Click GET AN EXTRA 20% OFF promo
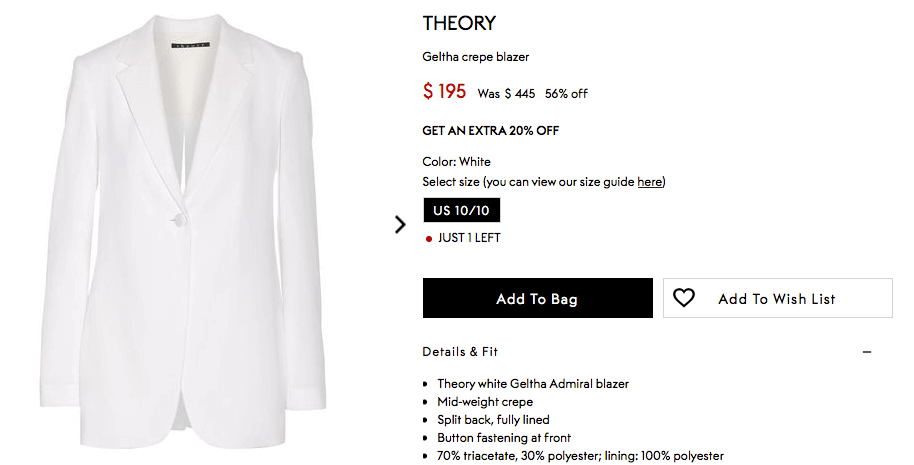This screenshot has width=914, height=465. point(490,131)
